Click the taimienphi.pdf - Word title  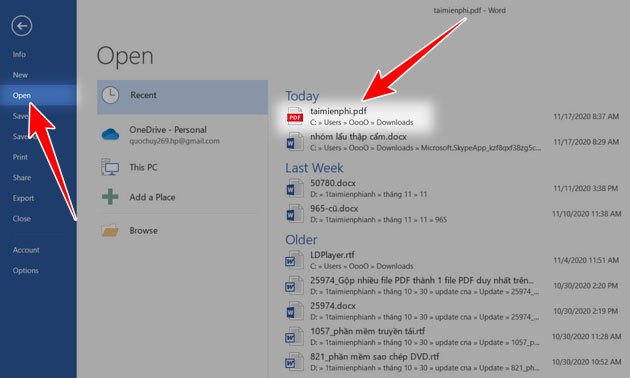tap(469, 10)
